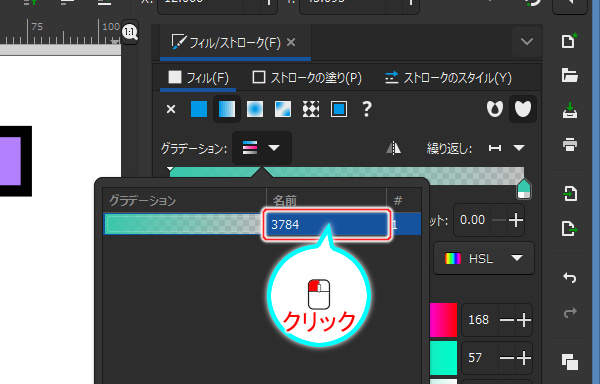Screen dimensions: 600x384
Task: Click the Undo arrow icon
Action: (569, 278)
